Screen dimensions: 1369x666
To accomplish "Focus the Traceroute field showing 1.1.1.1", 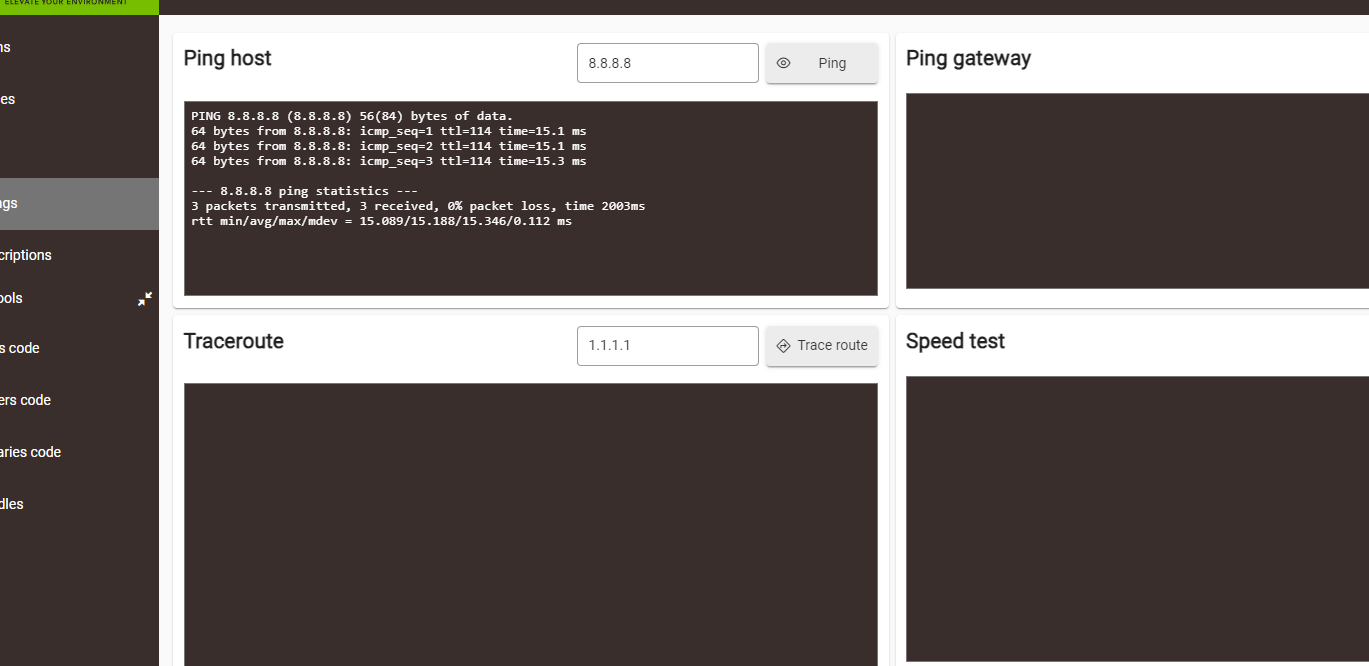I will point(668,346).
